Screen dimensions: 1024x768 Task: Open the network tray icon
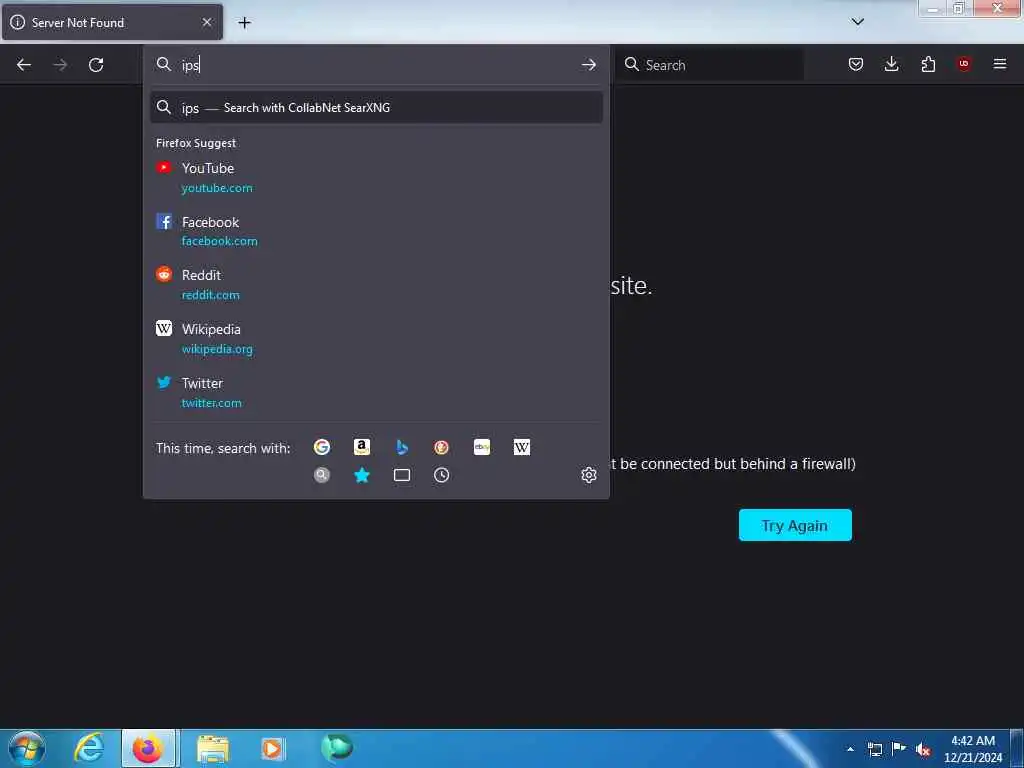pyautogui.click(x=874, y=749)
